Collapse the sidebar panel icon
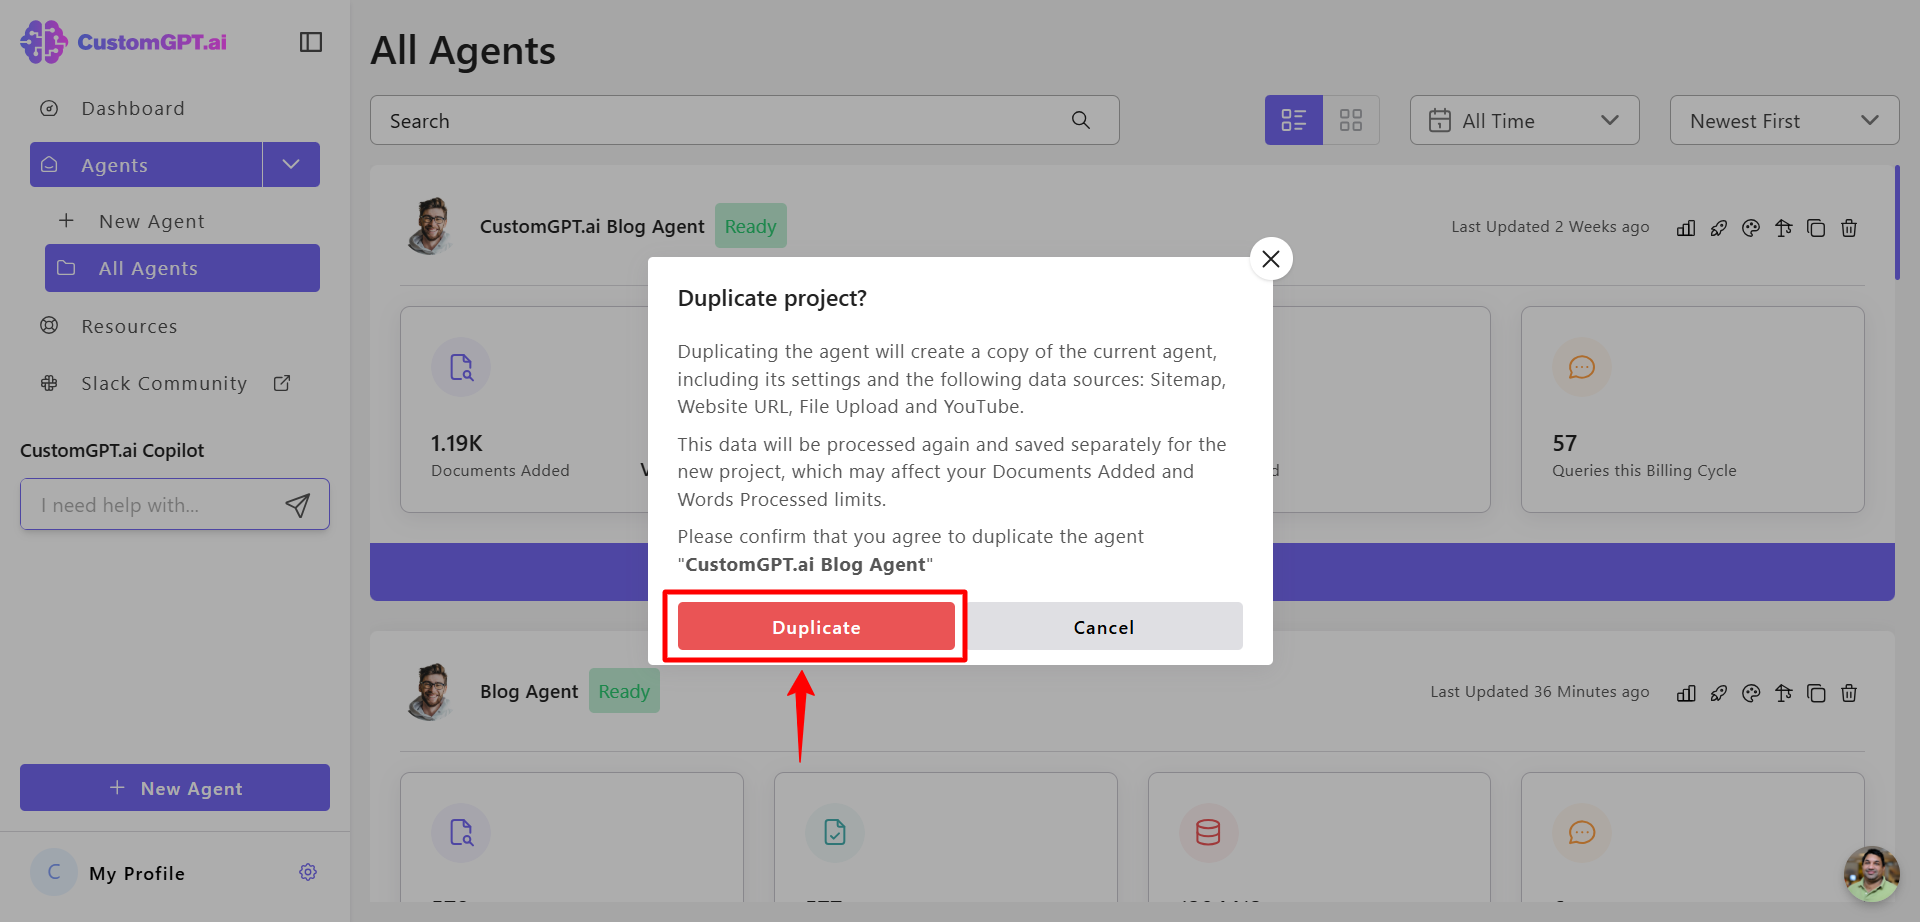1920x922 pixels. click(x=311, y=42)
